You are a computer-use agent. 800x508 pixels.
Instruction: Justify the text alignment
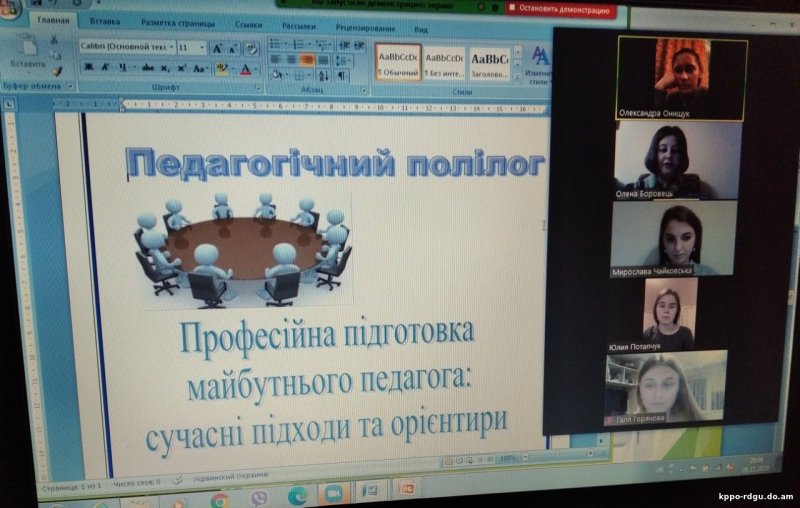(x=323, y=61)
